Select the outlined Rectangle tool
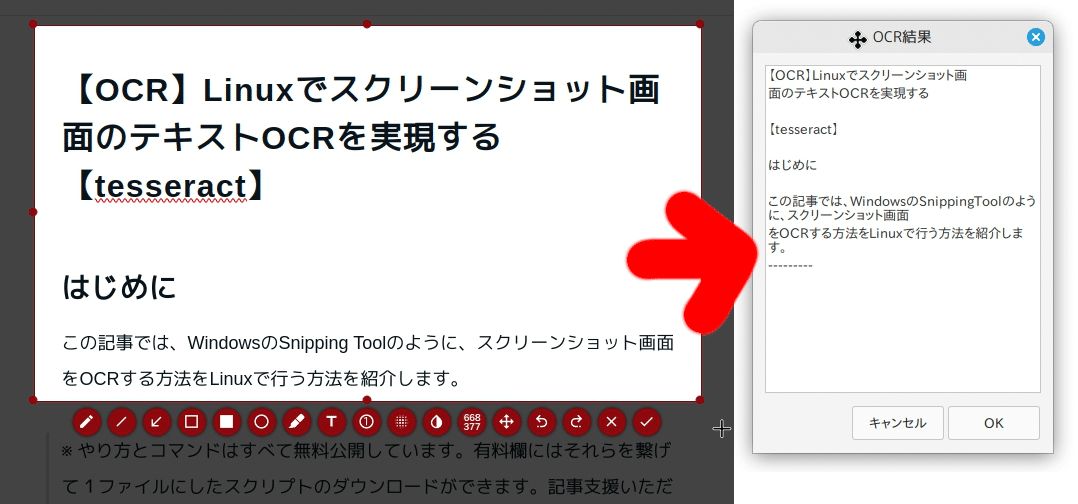Viewport: 1078px width, 504px height. (192, 422)
